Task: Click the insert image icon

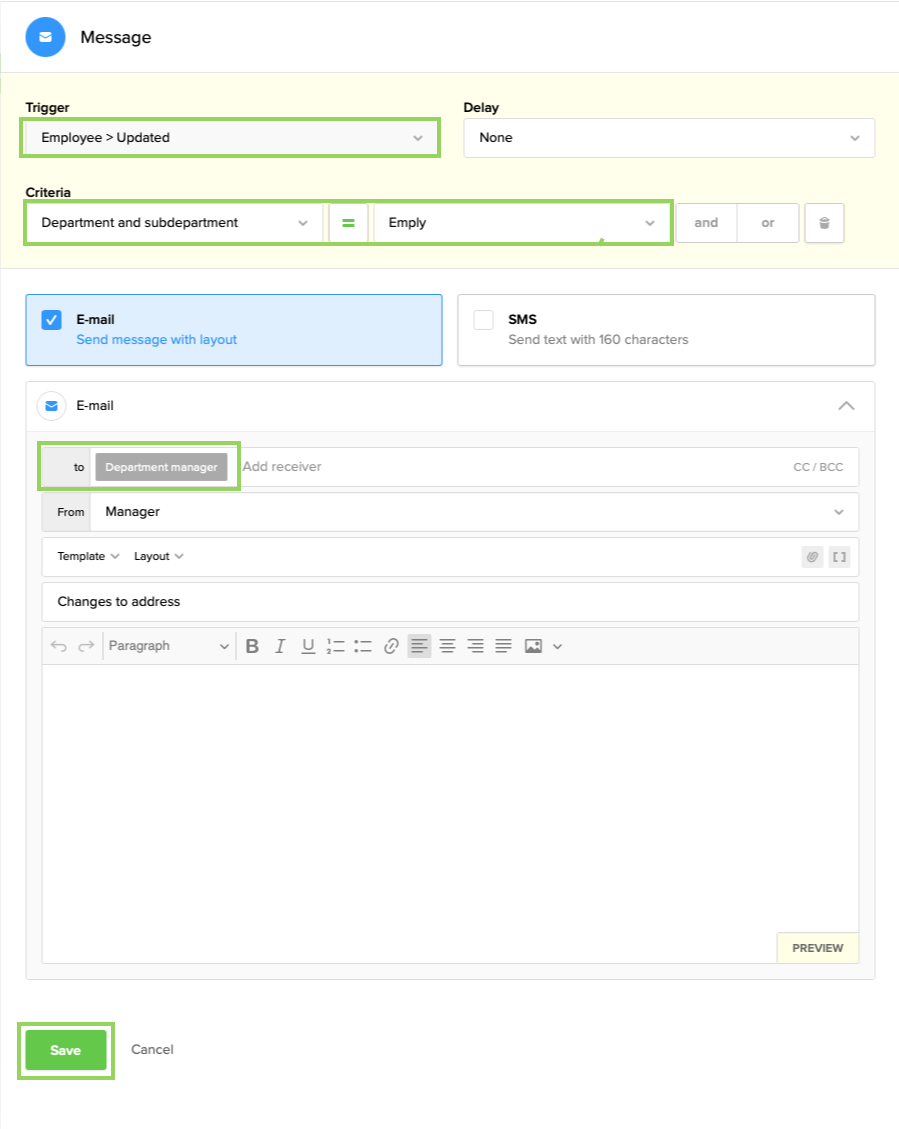Action: click(533, 646)
